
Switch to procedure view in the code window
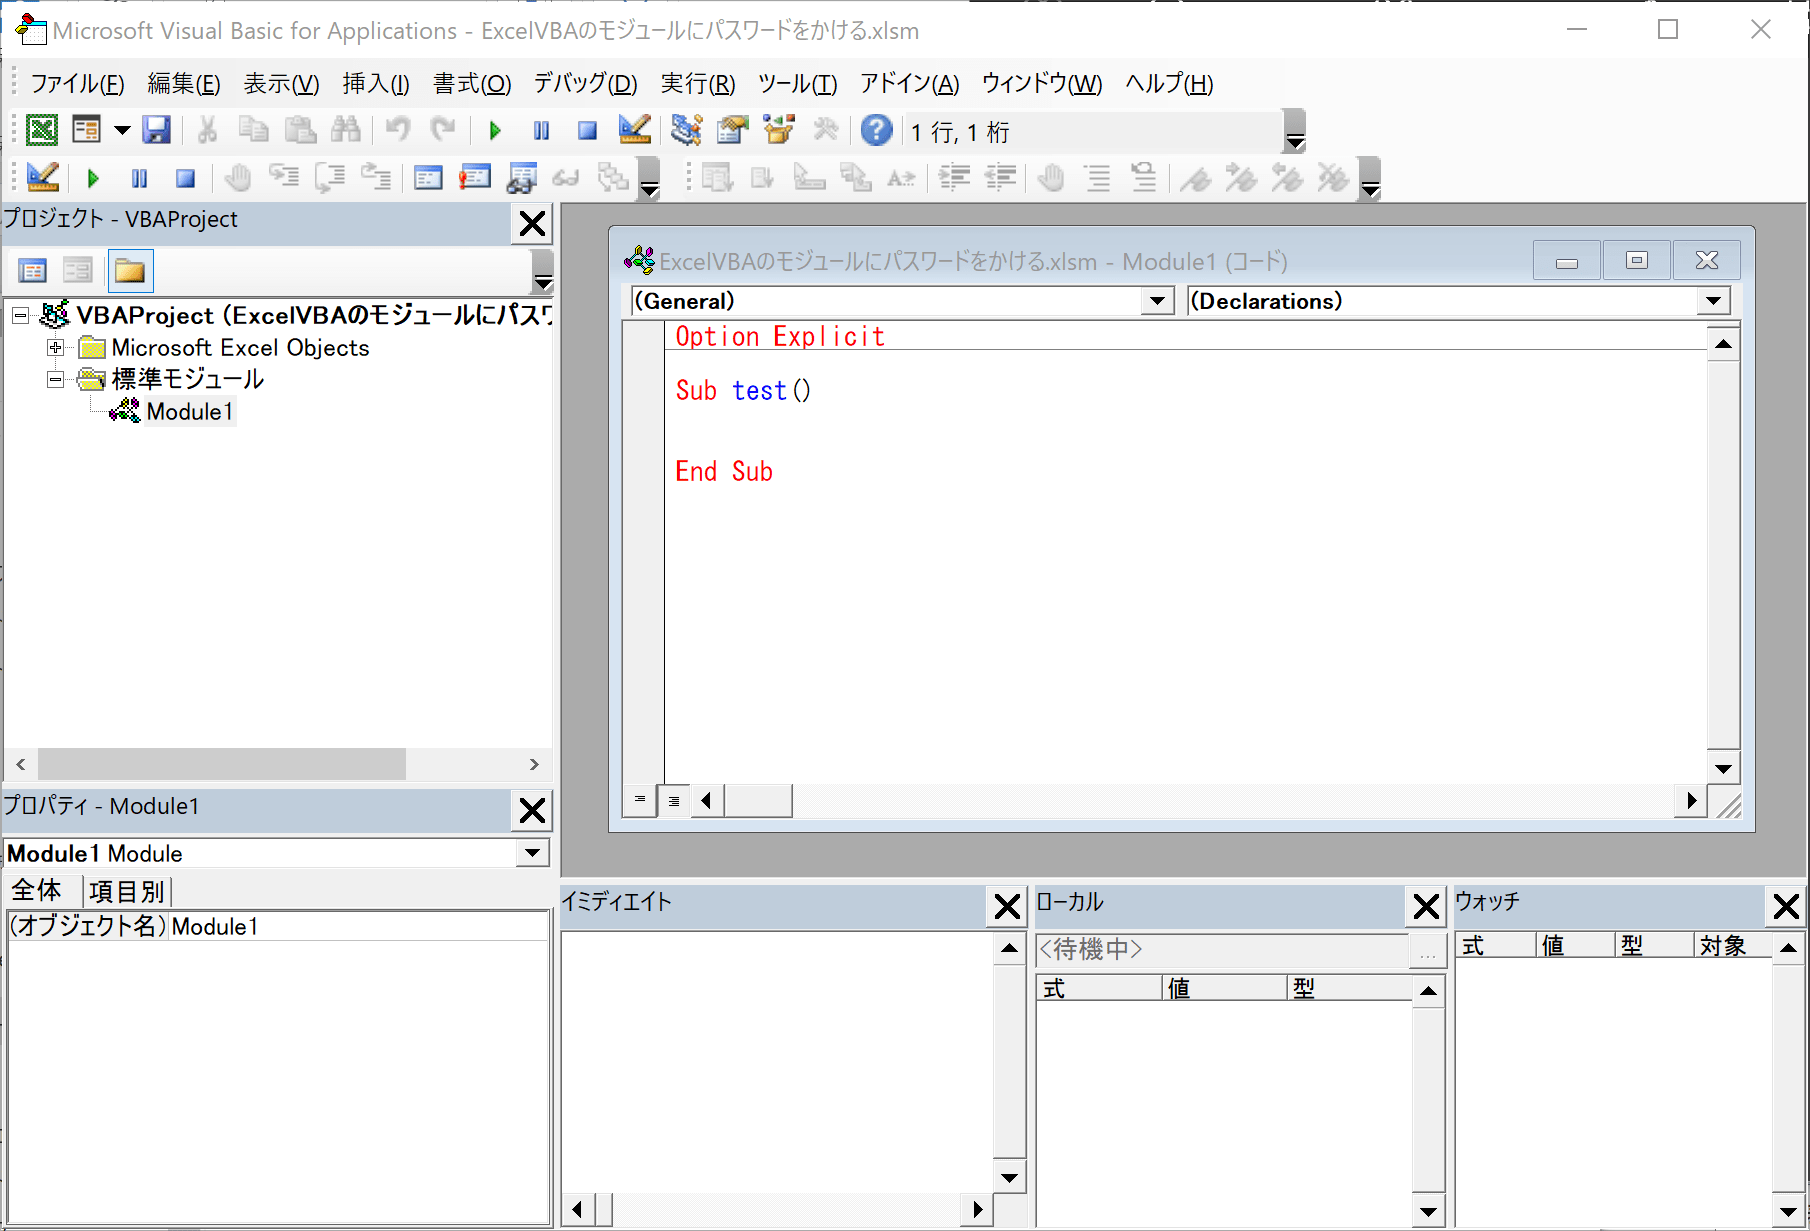tap(640, 800)
